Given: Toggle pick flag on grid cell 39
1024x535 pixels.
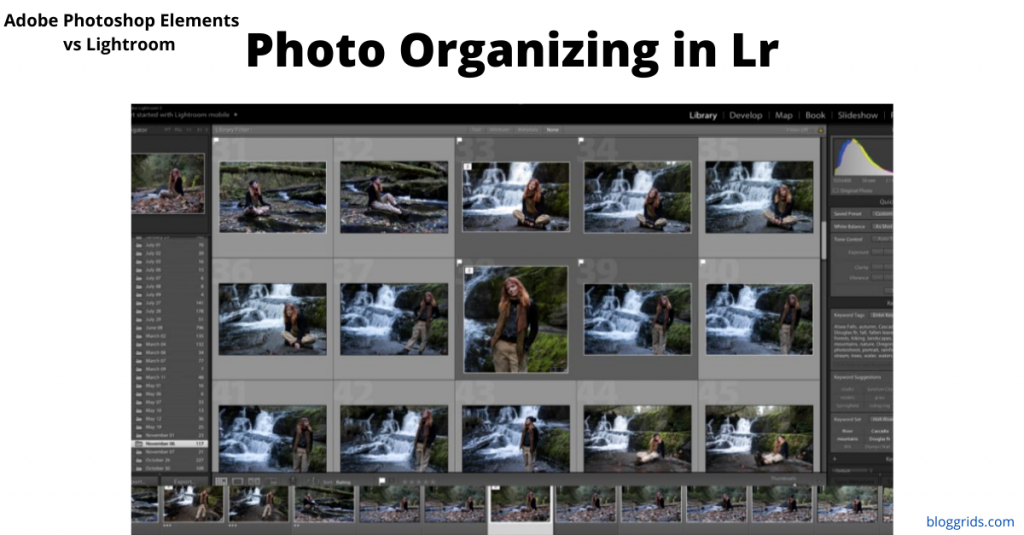Looking at the screenshot, I should pyautogui.click(x=581, y=263).
